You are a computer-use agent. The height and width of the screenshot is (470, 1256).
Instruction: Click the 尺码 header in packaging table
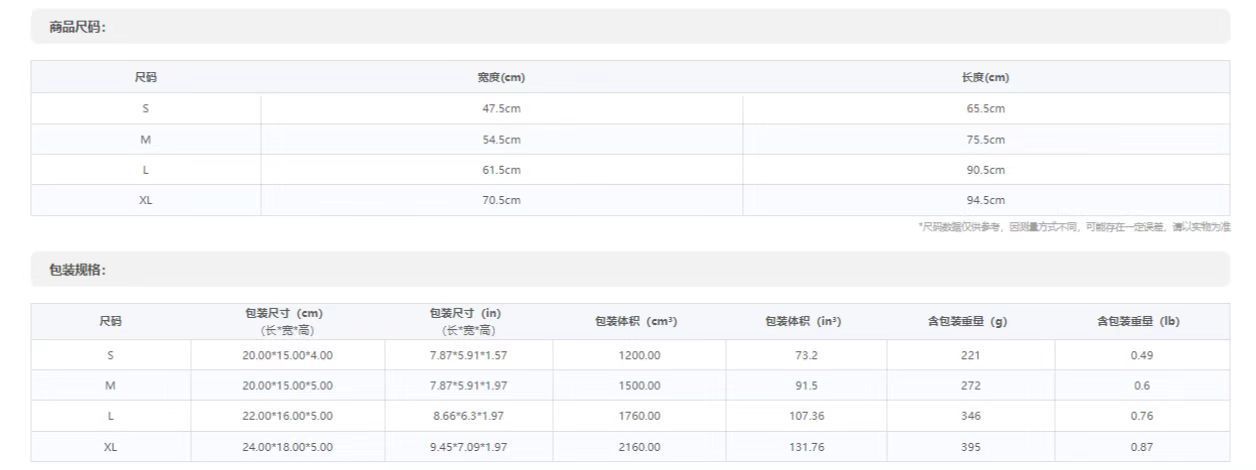[110, 321]
